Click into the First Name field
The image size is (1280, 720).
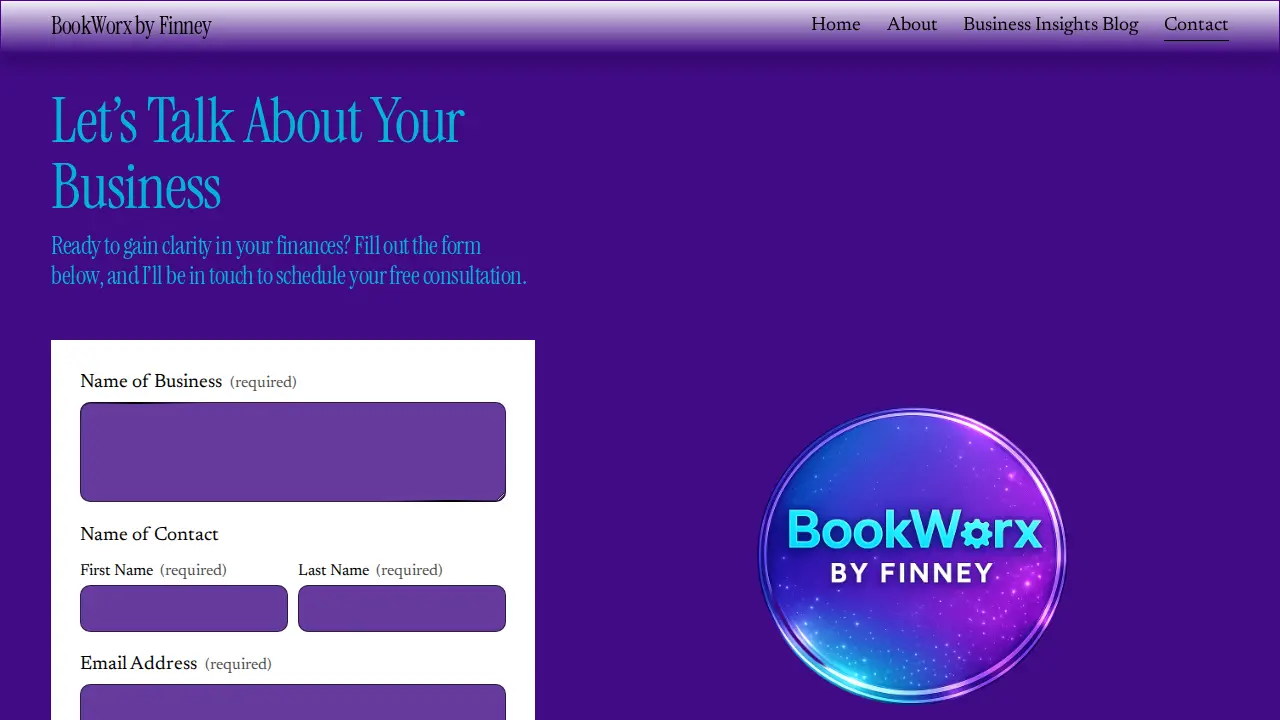click(184, 608)
